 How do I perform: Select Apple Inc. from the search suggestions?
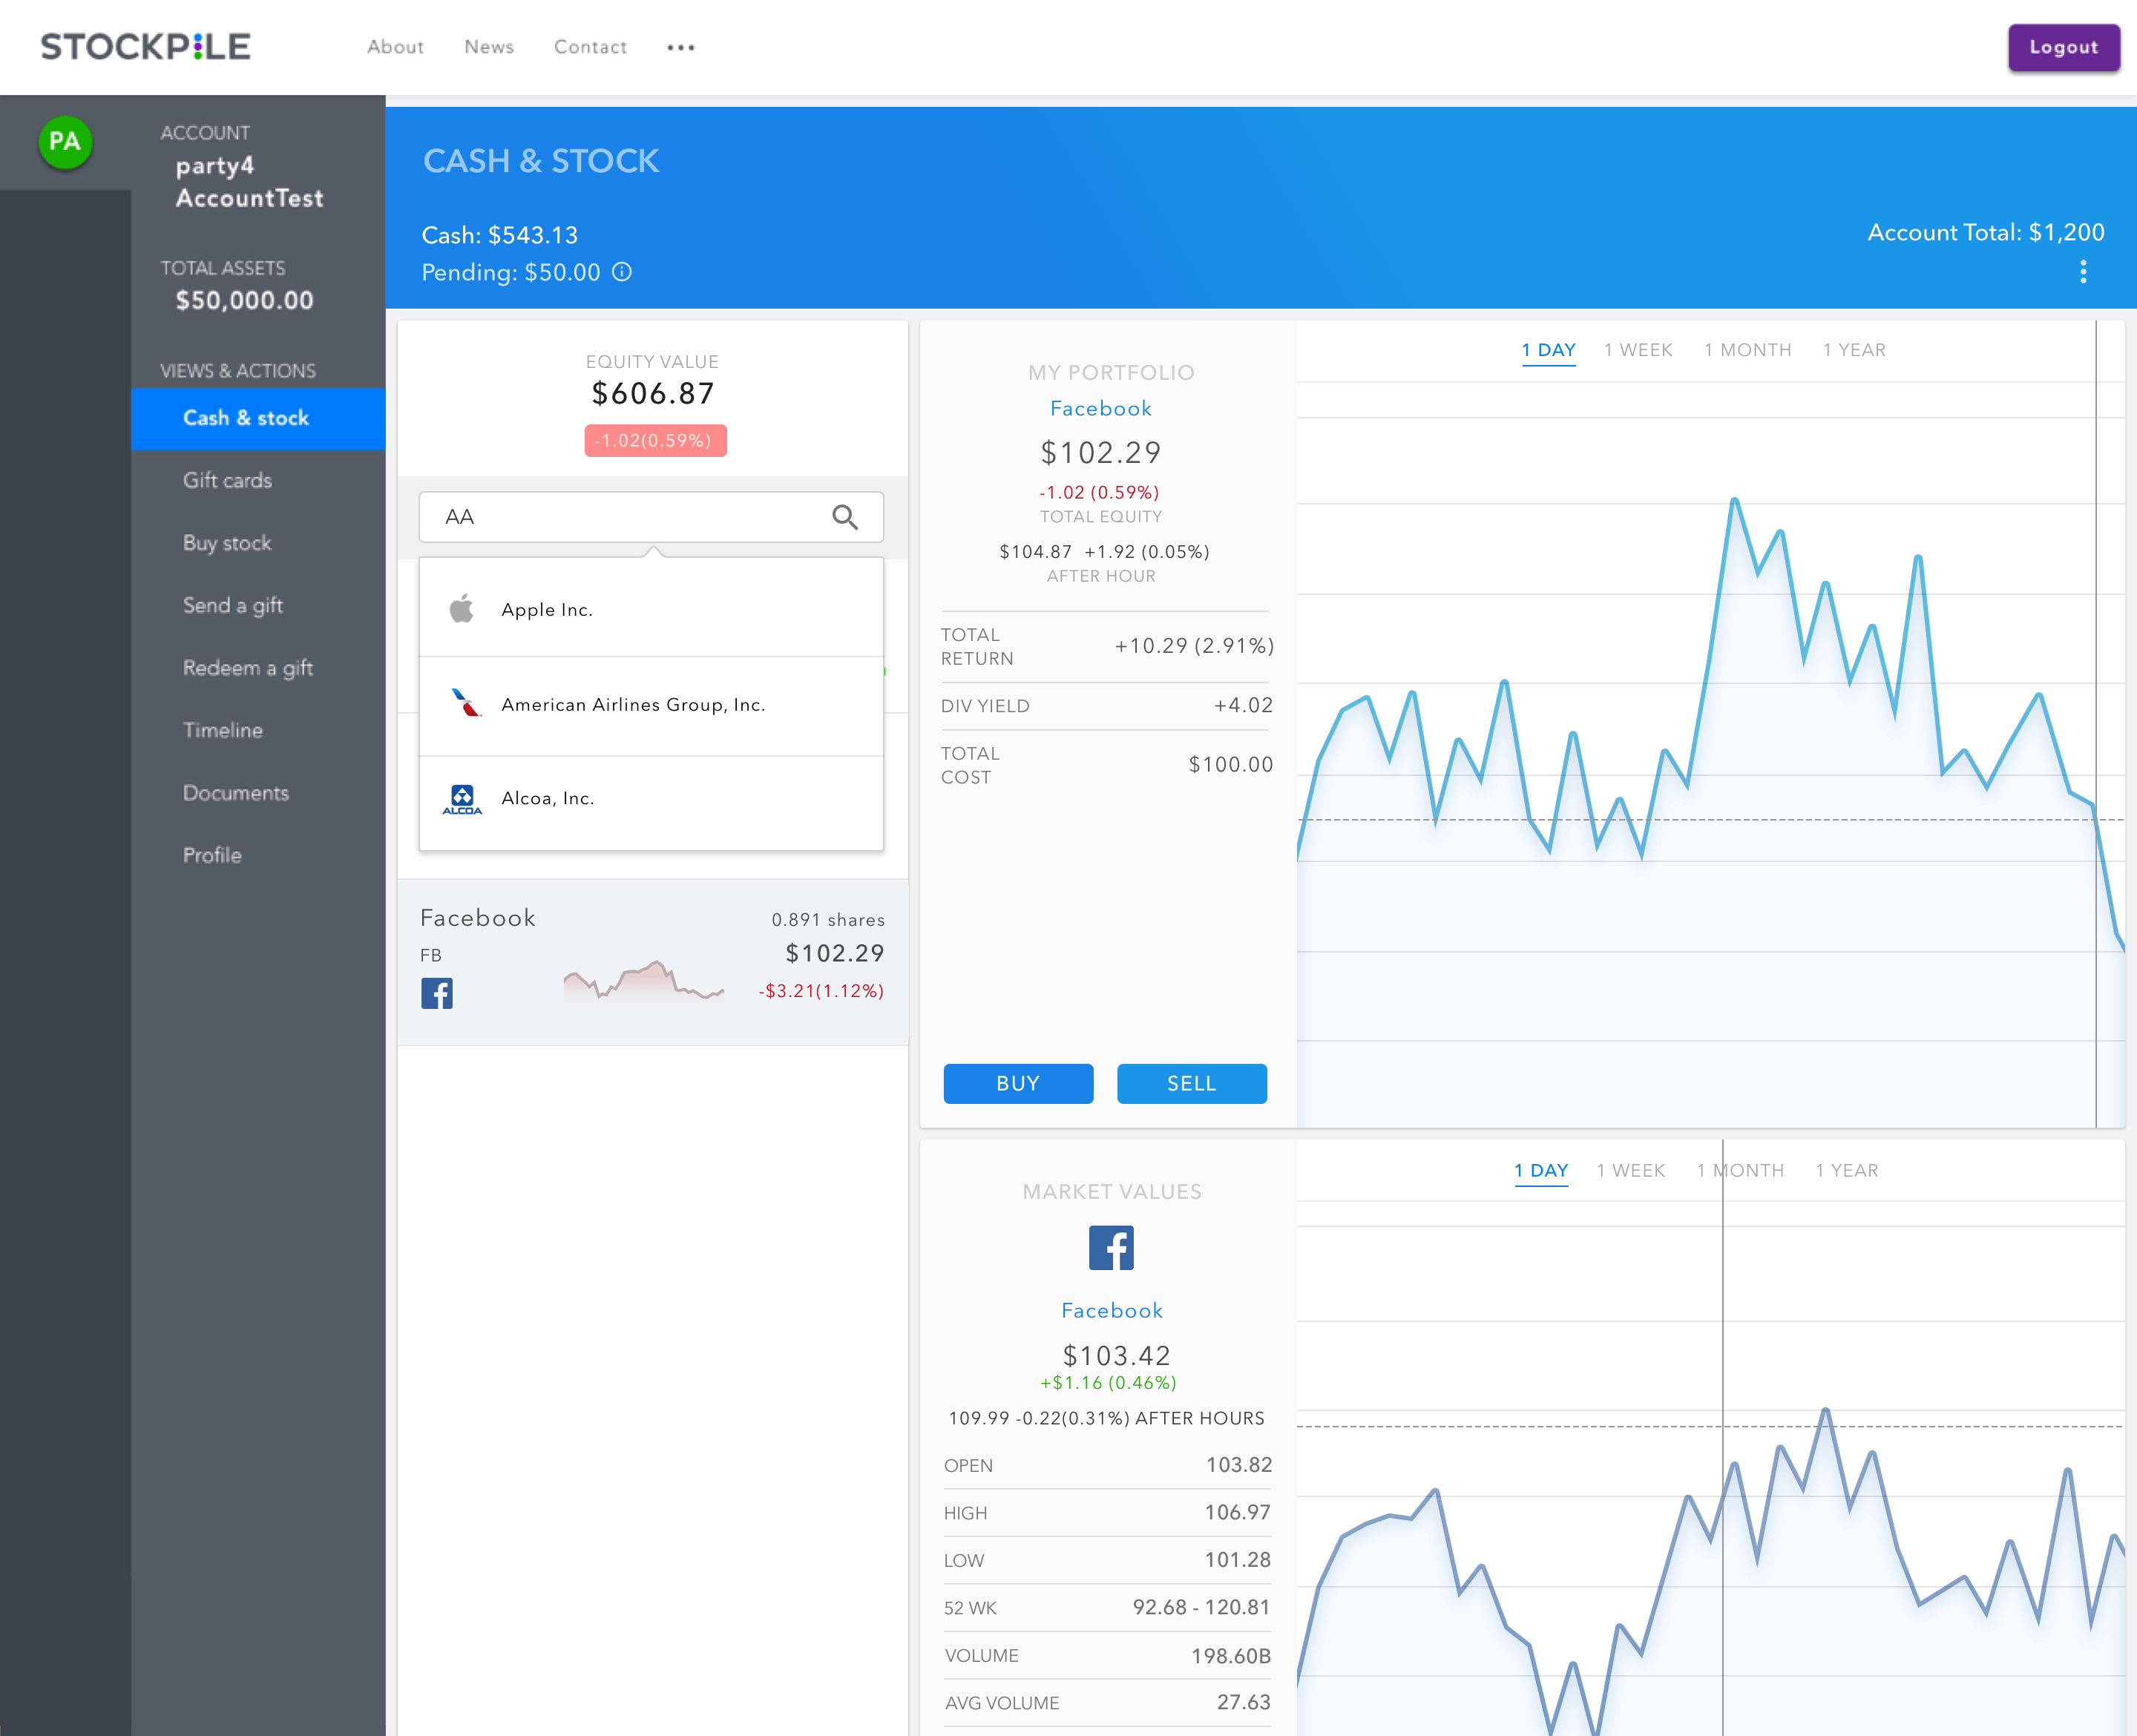click(x=547, y=609)
